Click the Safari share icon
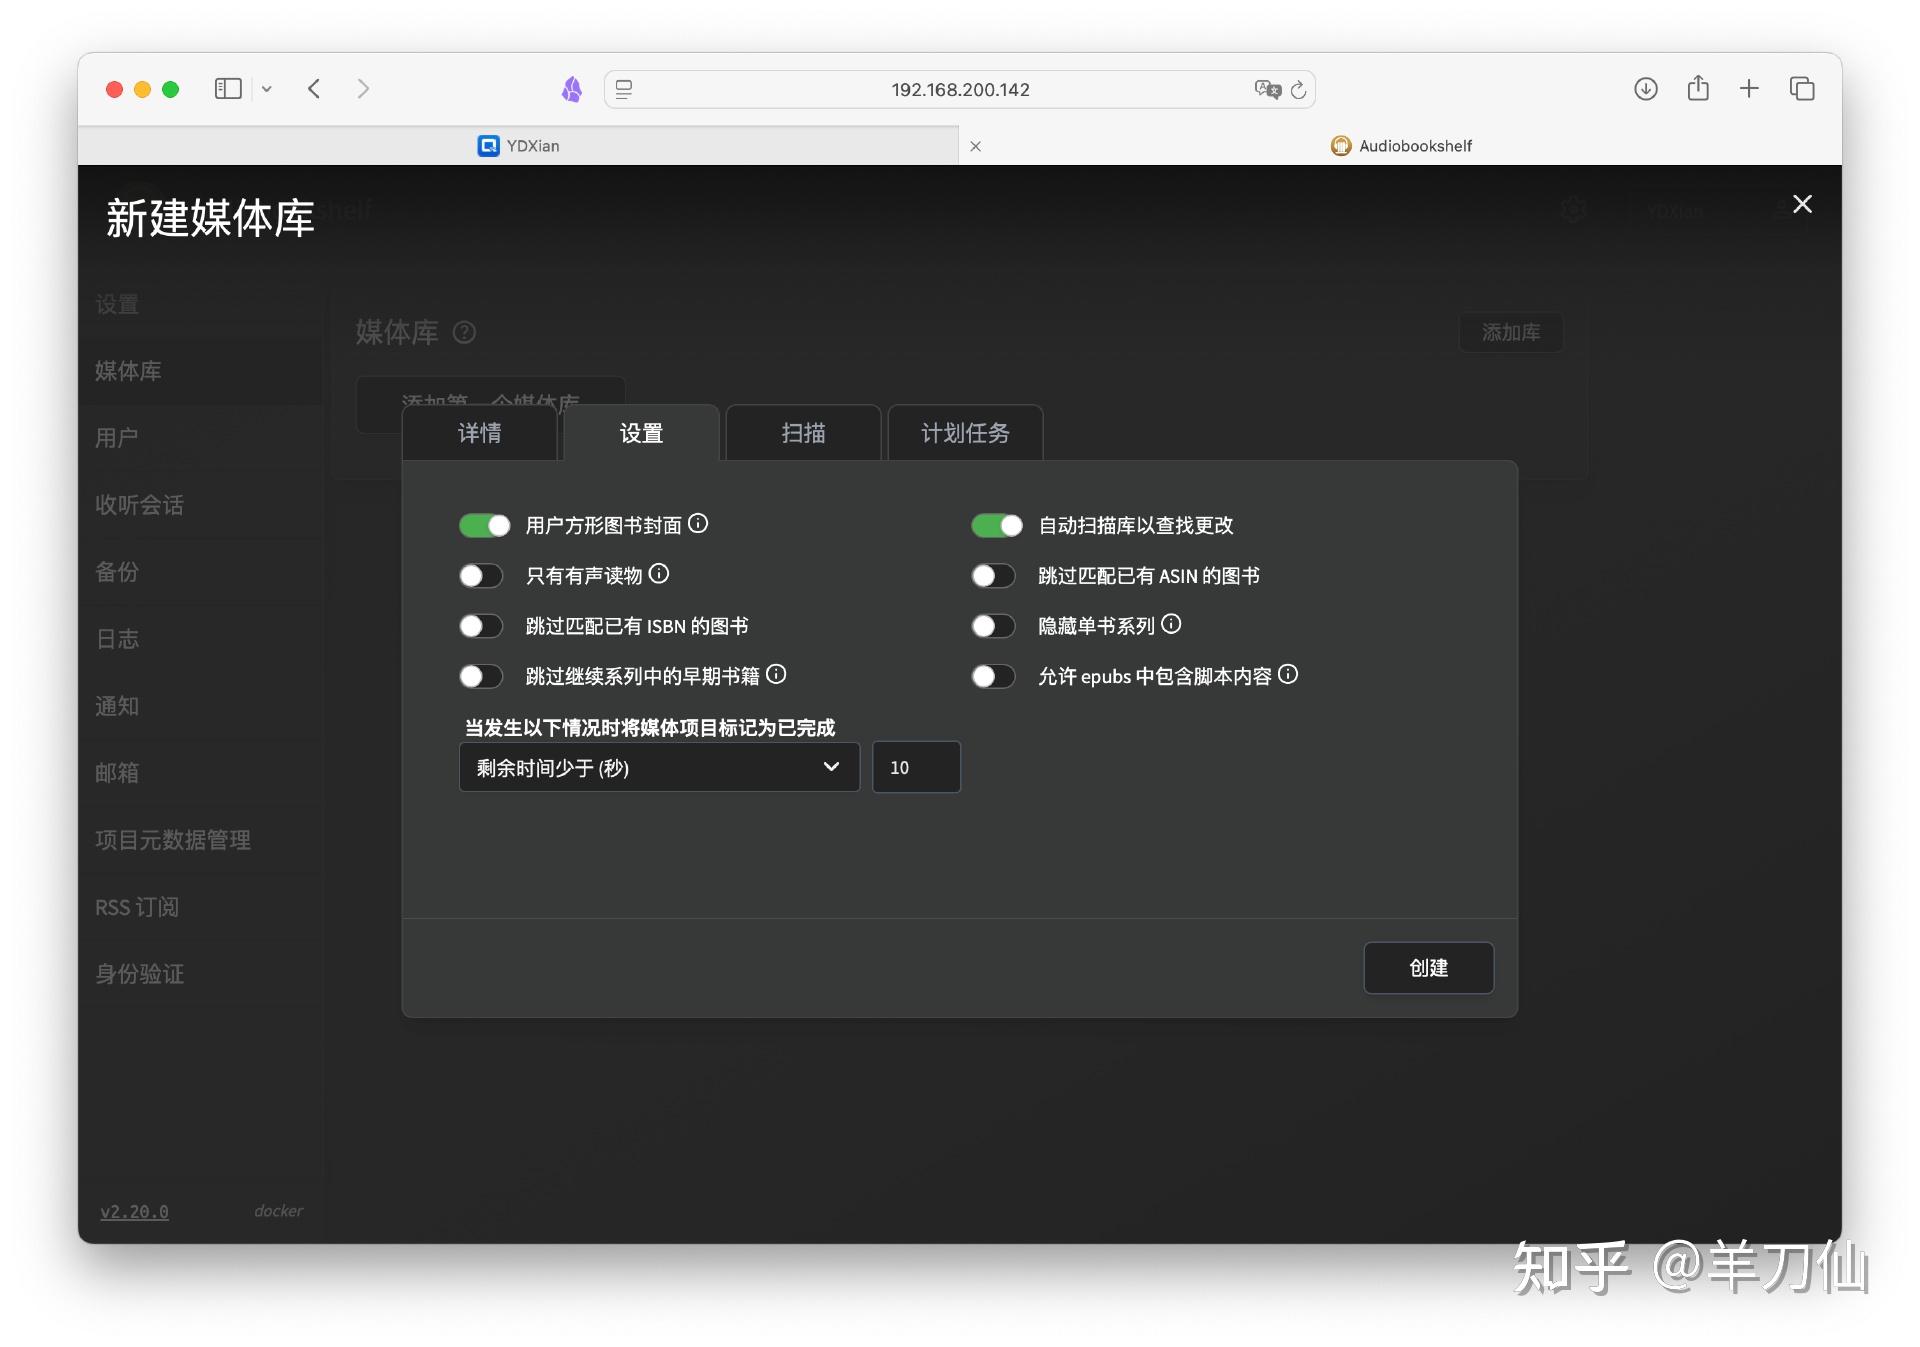This screenshot has height=1347, width=1920. [1697, 89]
